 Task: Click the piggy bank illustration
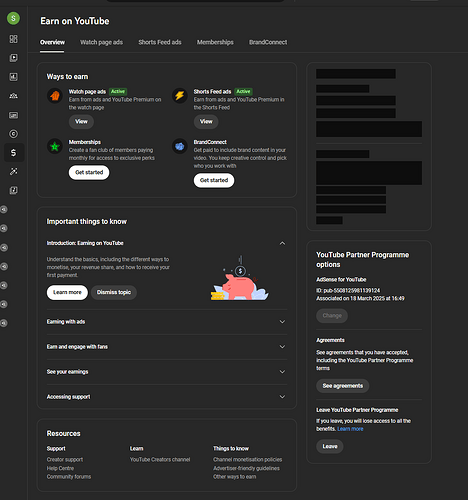pyautogui.click(x=240, y=279)
